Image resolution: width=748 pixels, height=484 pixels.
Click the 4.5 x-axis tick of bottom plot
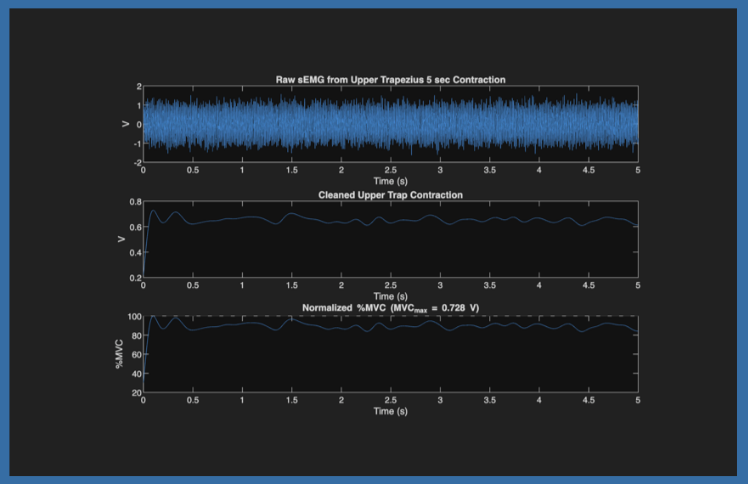click(588, 401)
